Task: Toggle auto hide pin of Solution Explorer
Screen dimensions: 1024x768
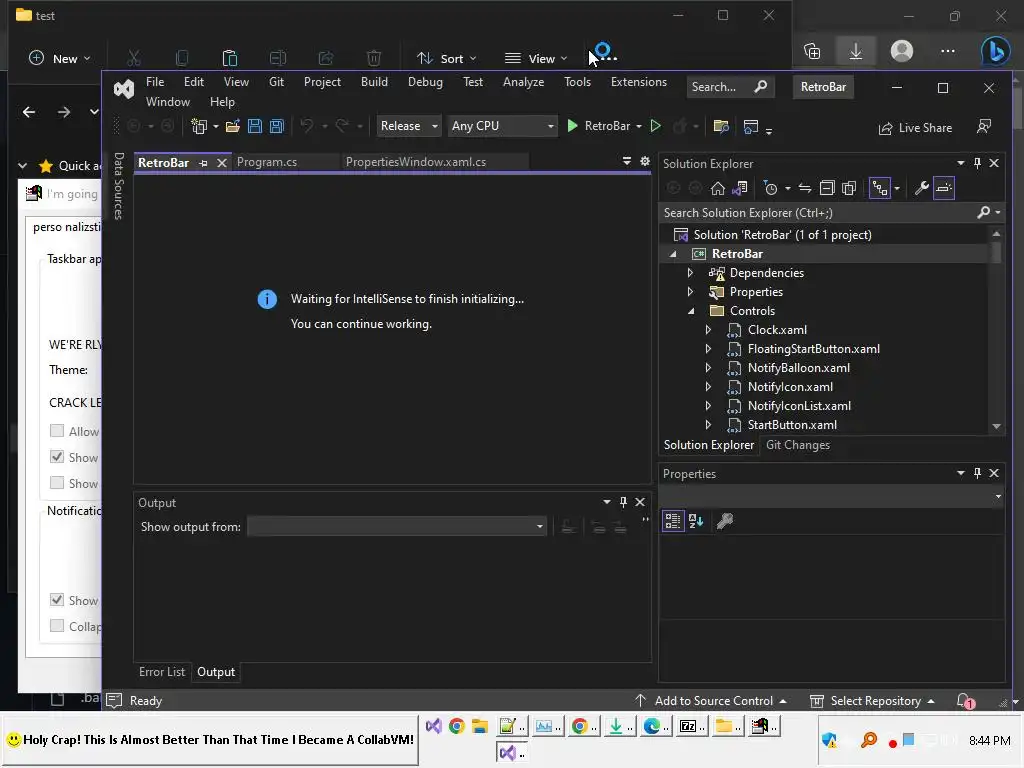Action: [x=977, y=163]
